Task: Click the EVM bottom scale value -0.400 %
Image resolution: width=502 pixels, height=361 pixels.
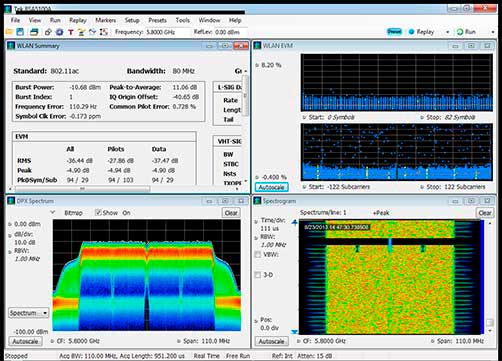Action: 274,177
